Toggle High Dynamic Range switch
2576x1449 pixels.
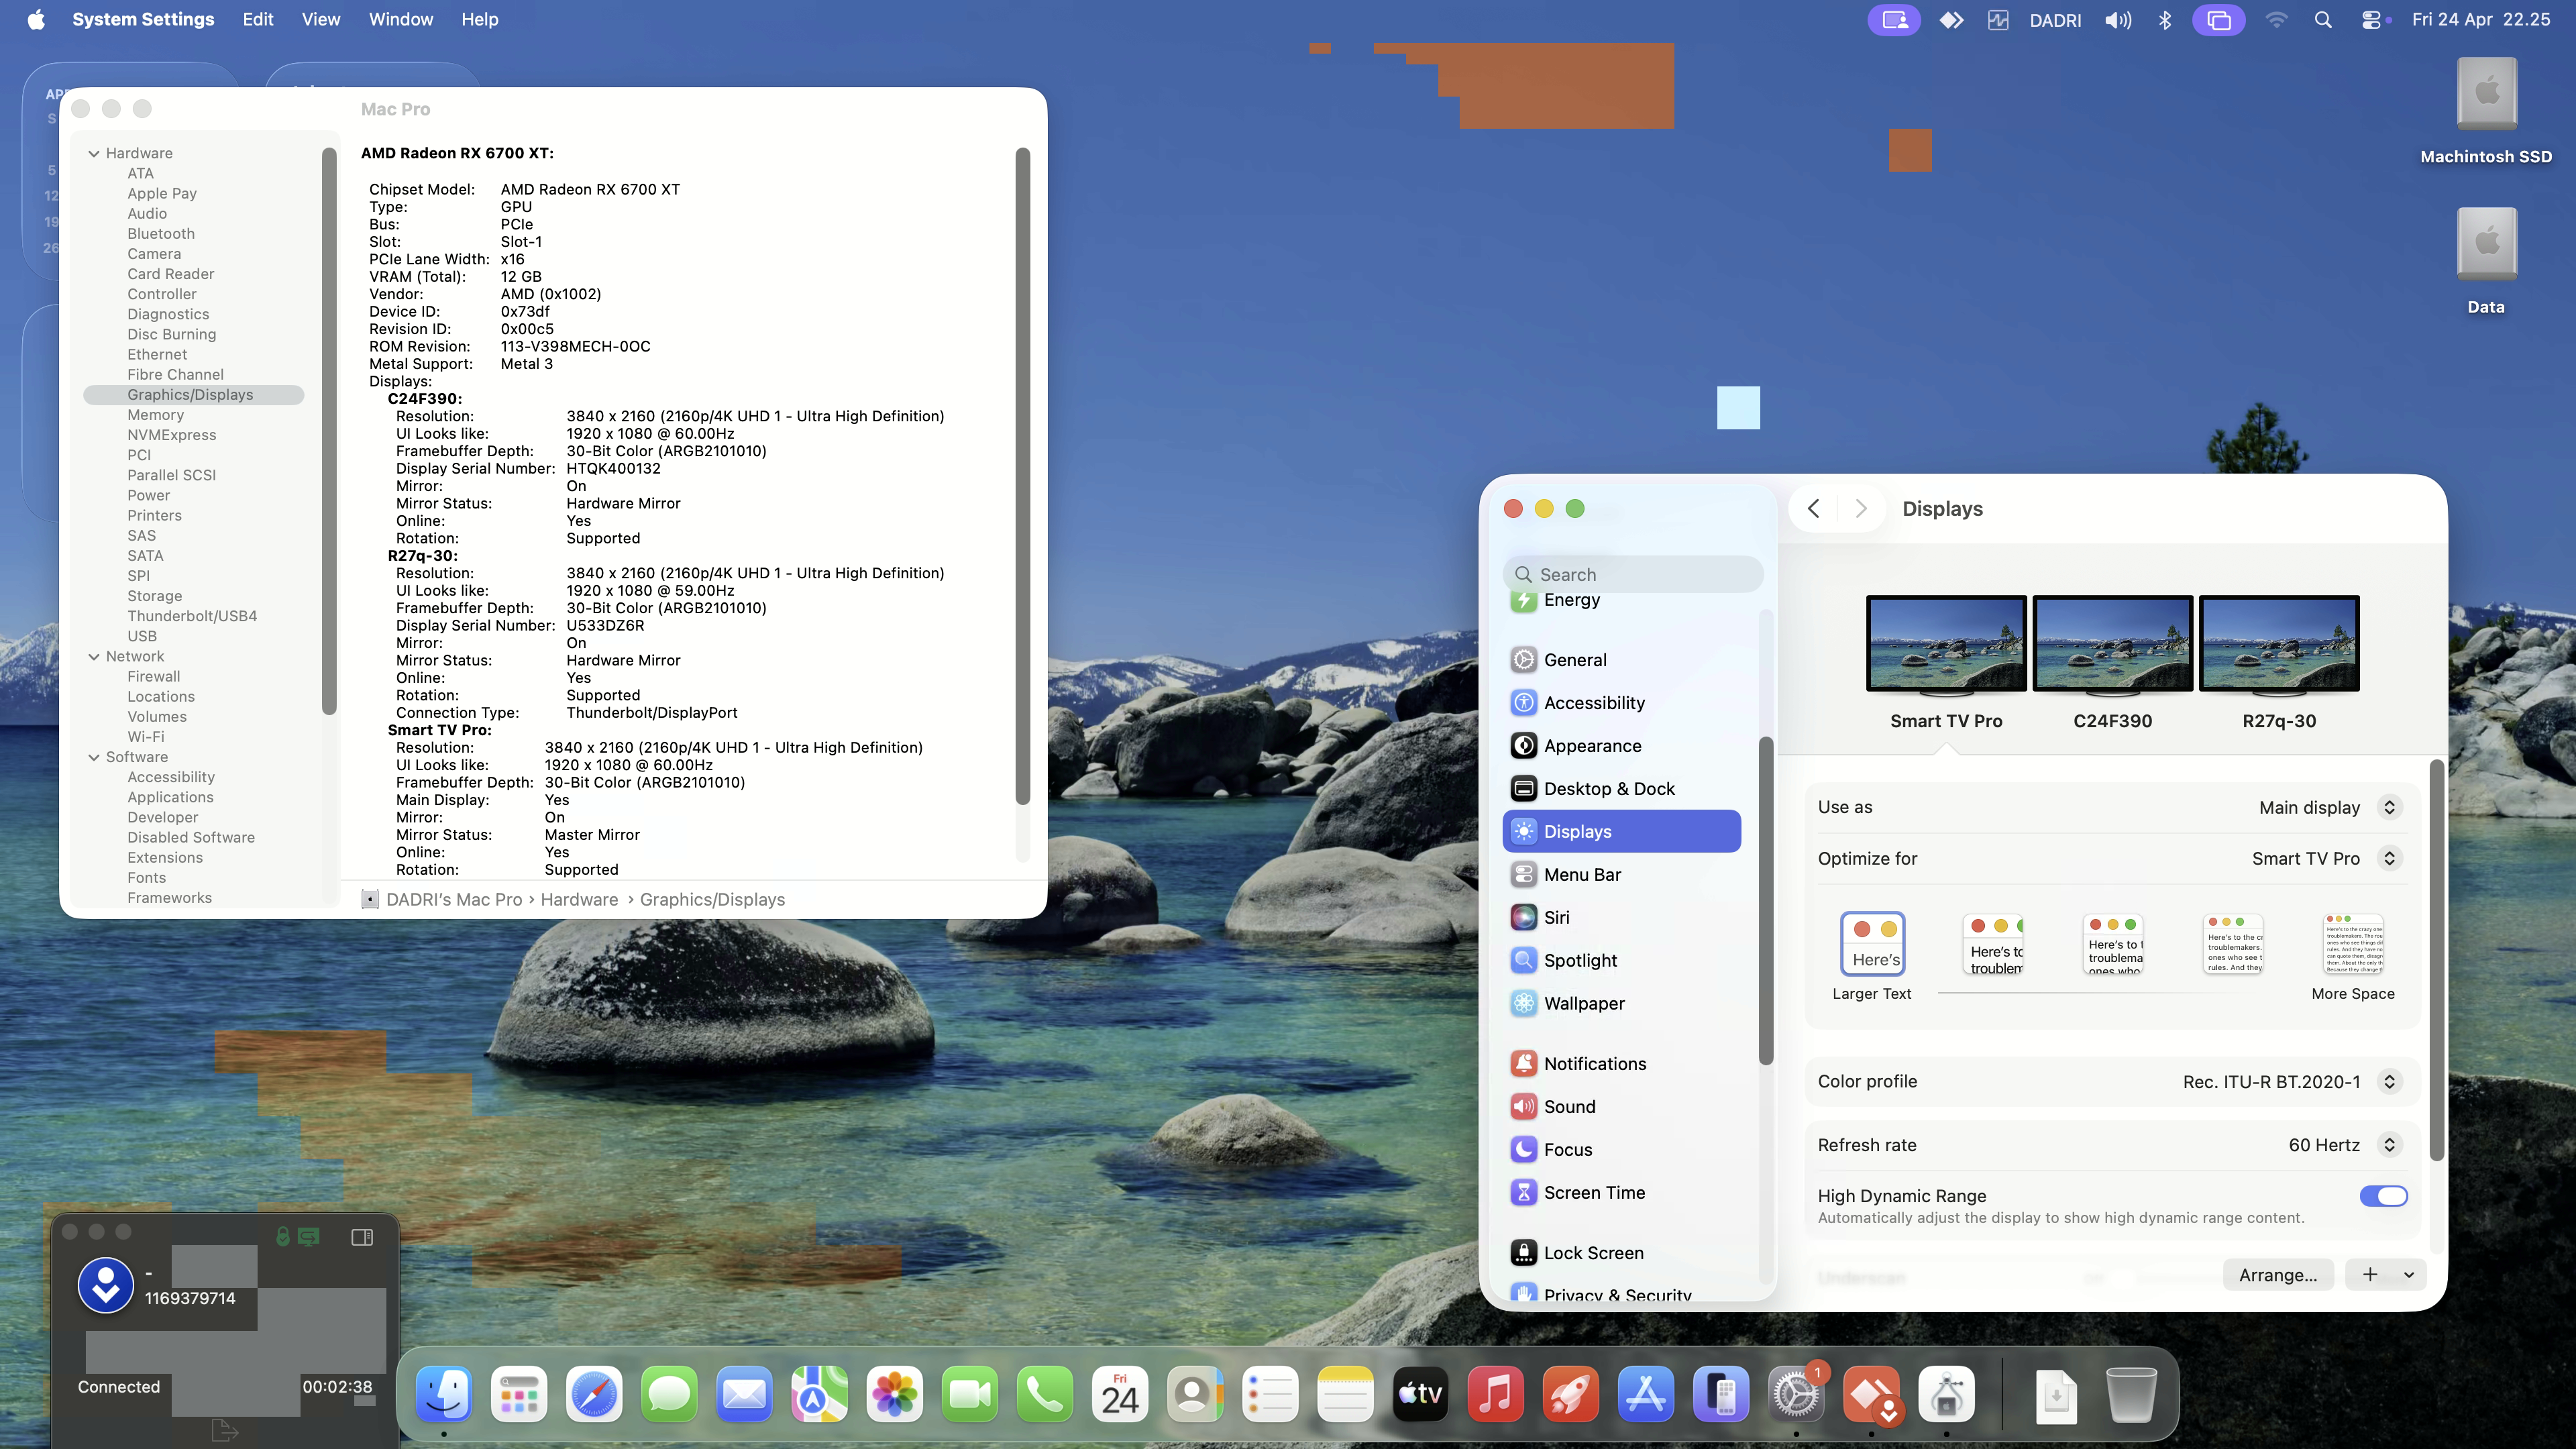[2383, 1196]
